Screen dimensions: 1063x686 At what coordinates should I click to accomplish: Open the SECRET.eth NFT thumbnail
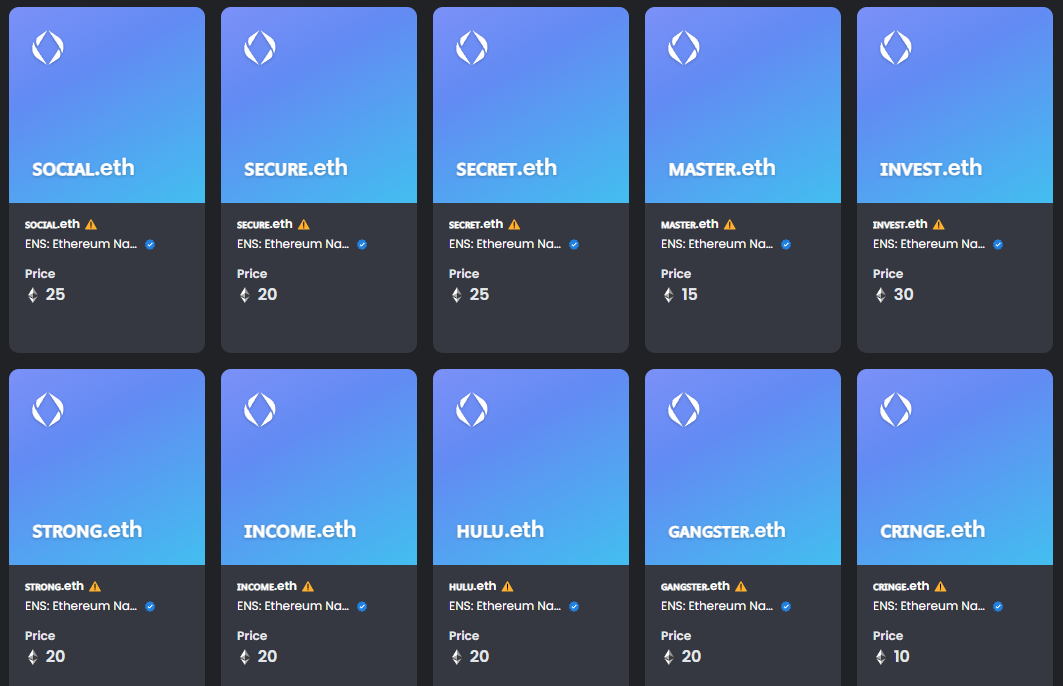coord(531,105)
